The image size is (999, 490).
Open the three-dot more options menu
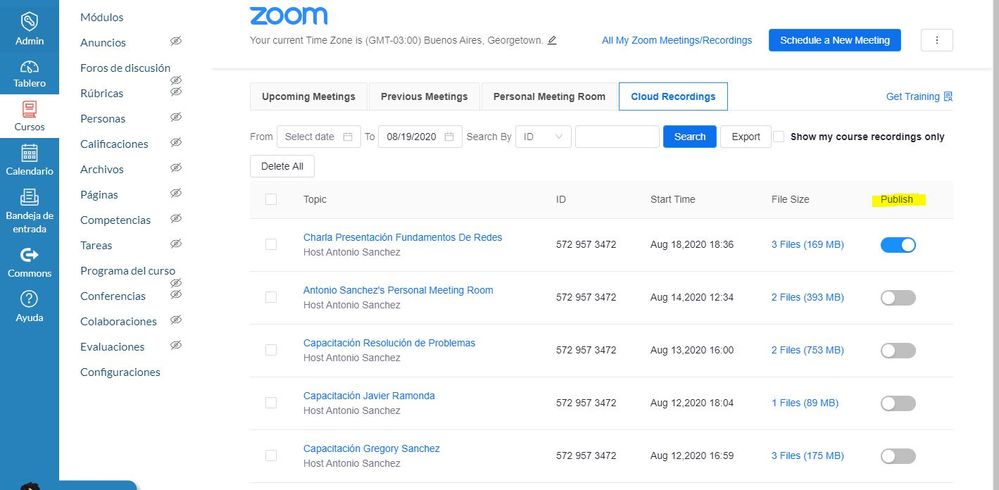(936, 40)
